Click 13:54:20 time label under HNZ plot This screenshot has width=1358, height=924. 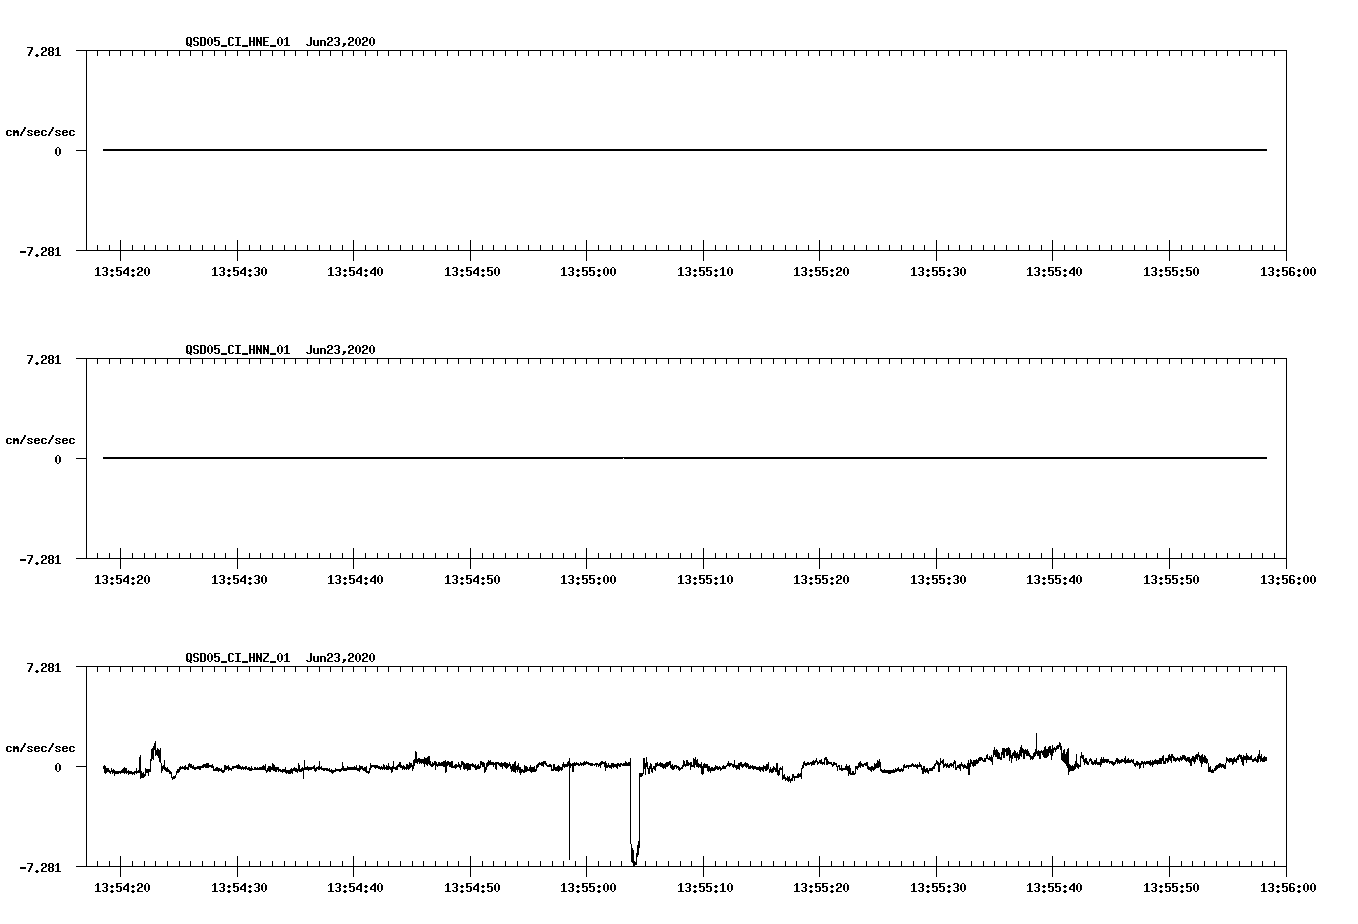click(121, 887)
